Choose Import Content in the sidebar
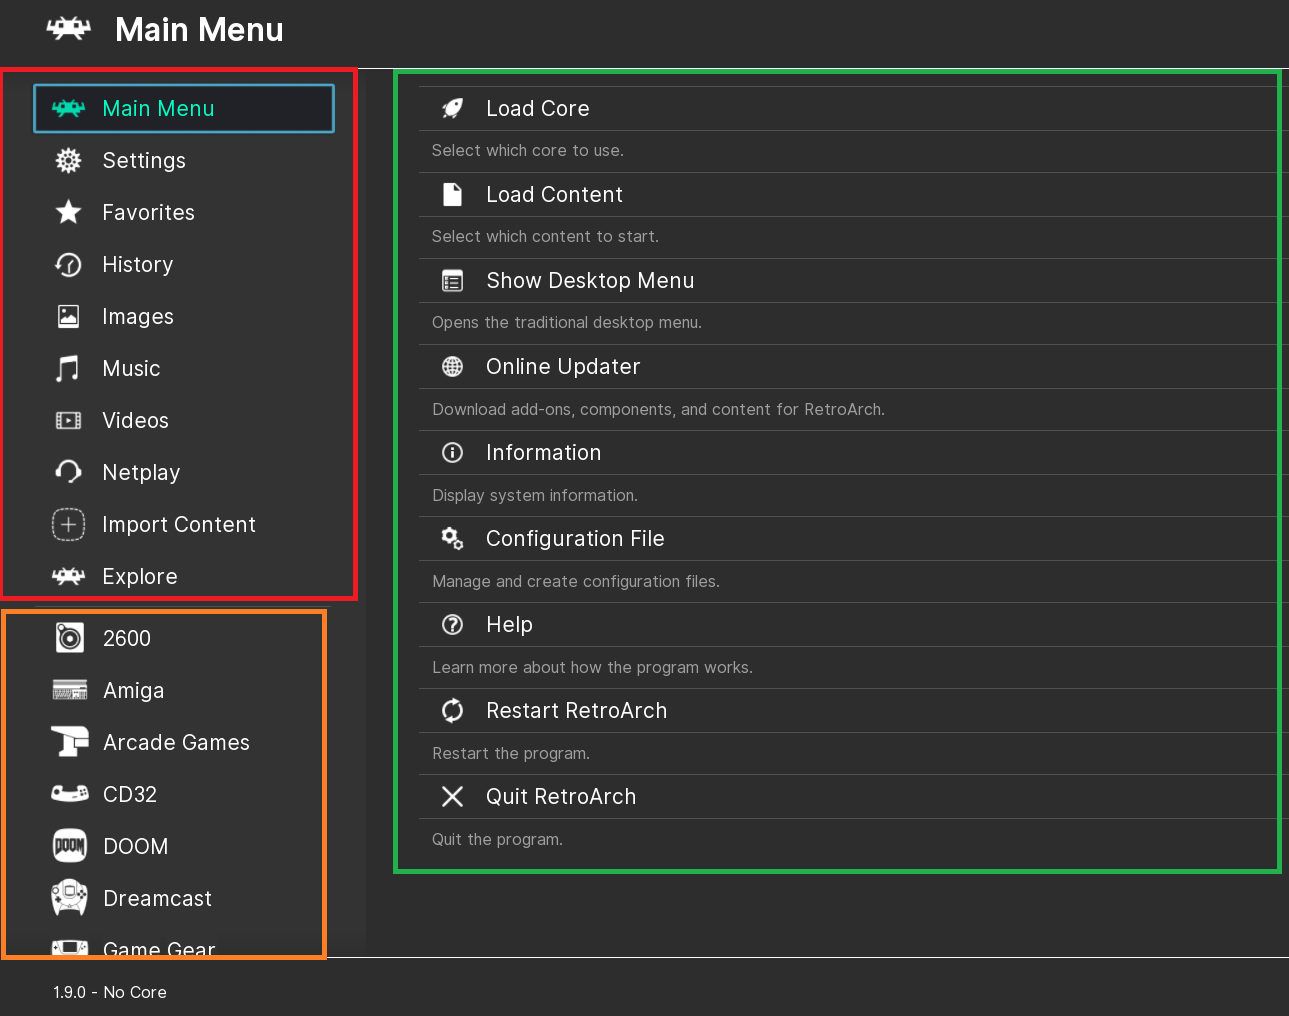This screenshot has height=1016, width=1289. (184, 524)
